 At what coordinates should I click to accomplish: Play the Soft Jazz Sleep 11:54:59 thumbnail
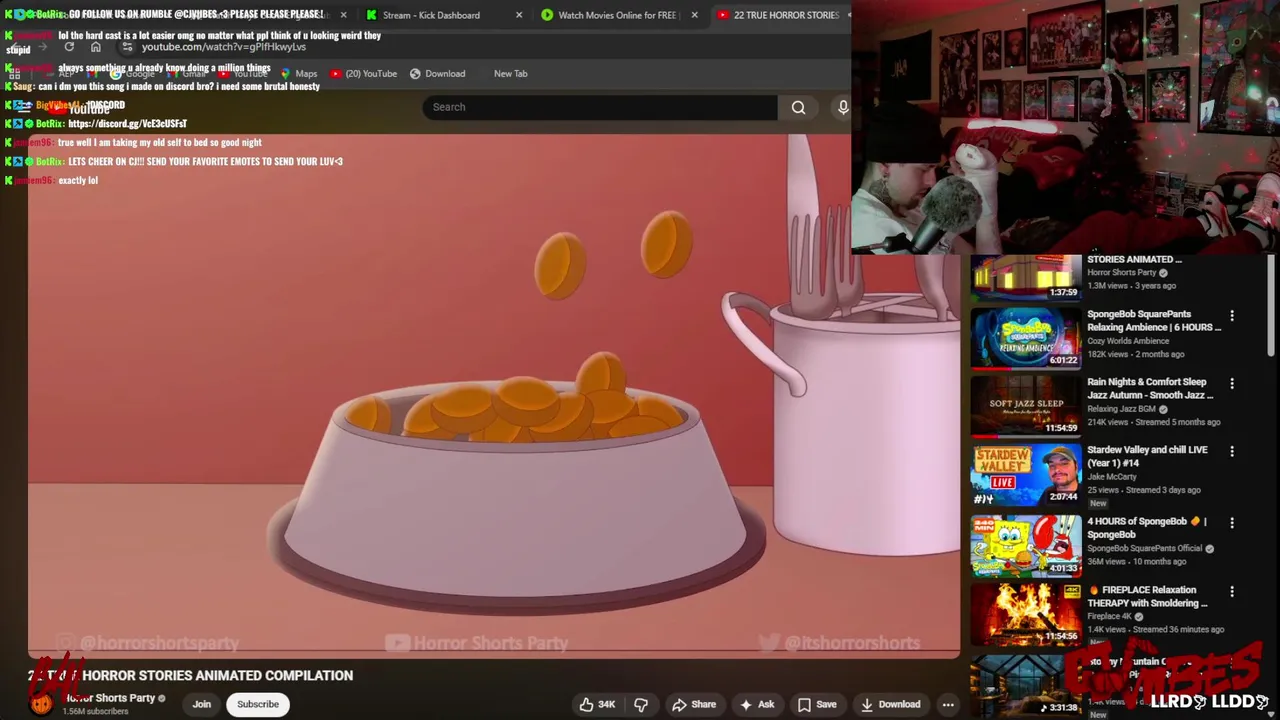click(x=1026, y=406)
